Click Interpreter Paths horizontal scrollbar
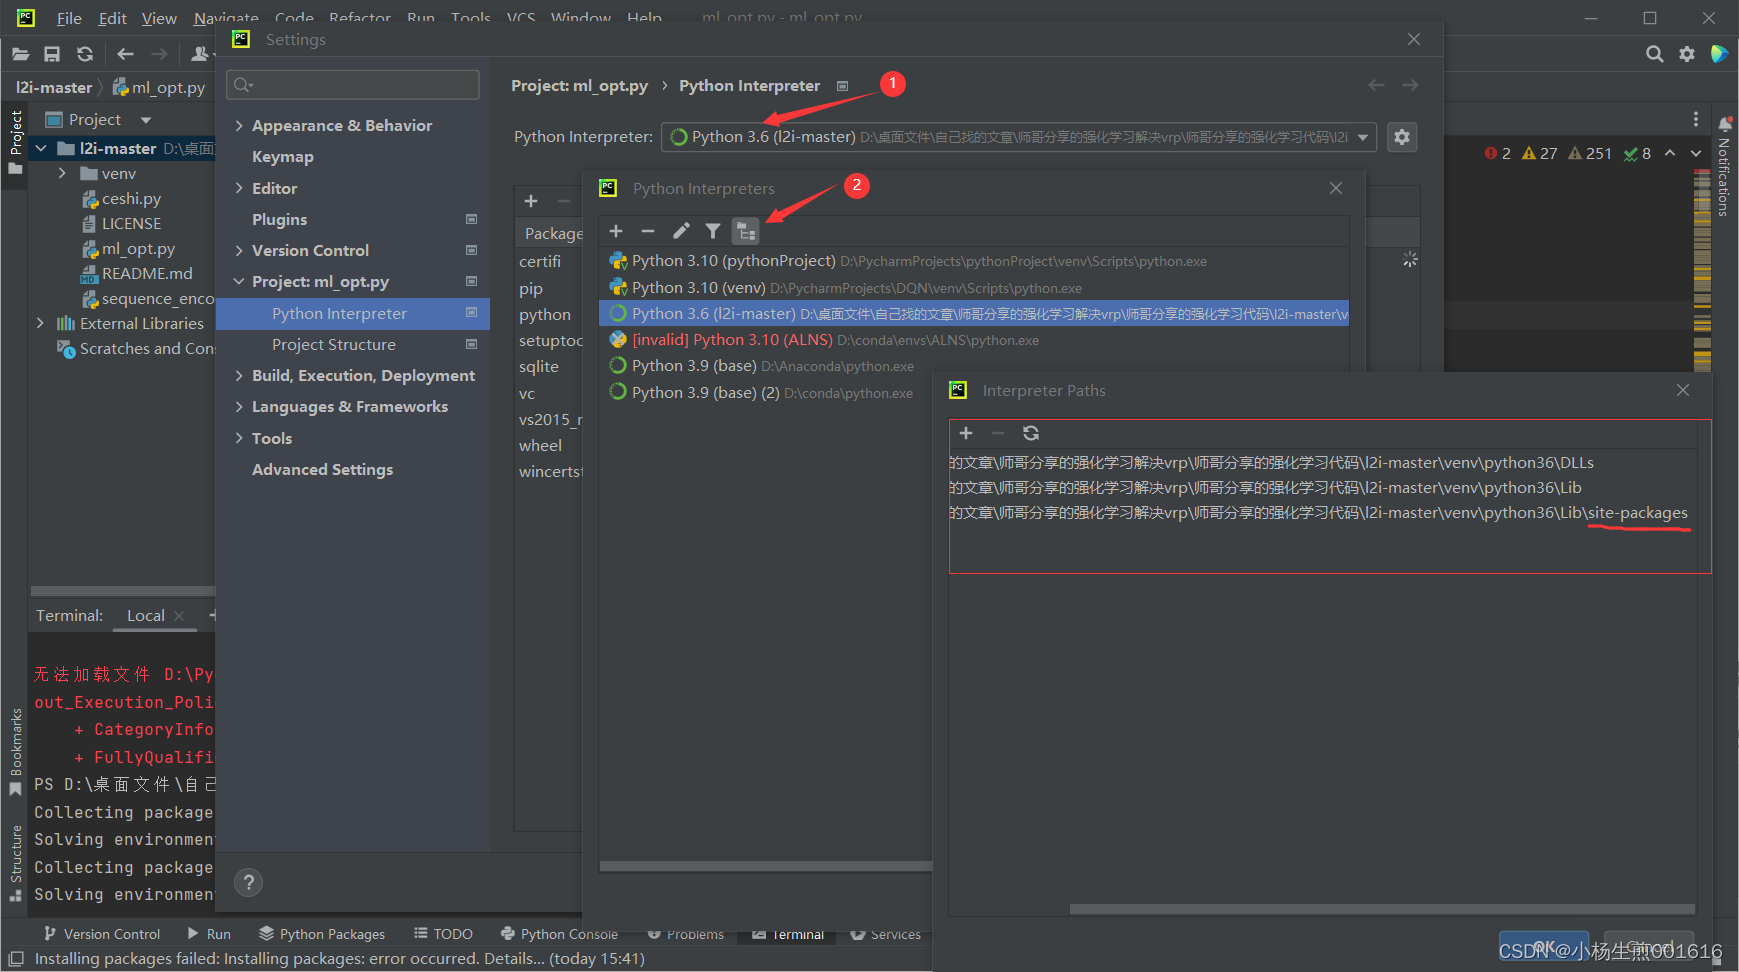This screenshot has height=972, width=1739. tap(1382, 909)
